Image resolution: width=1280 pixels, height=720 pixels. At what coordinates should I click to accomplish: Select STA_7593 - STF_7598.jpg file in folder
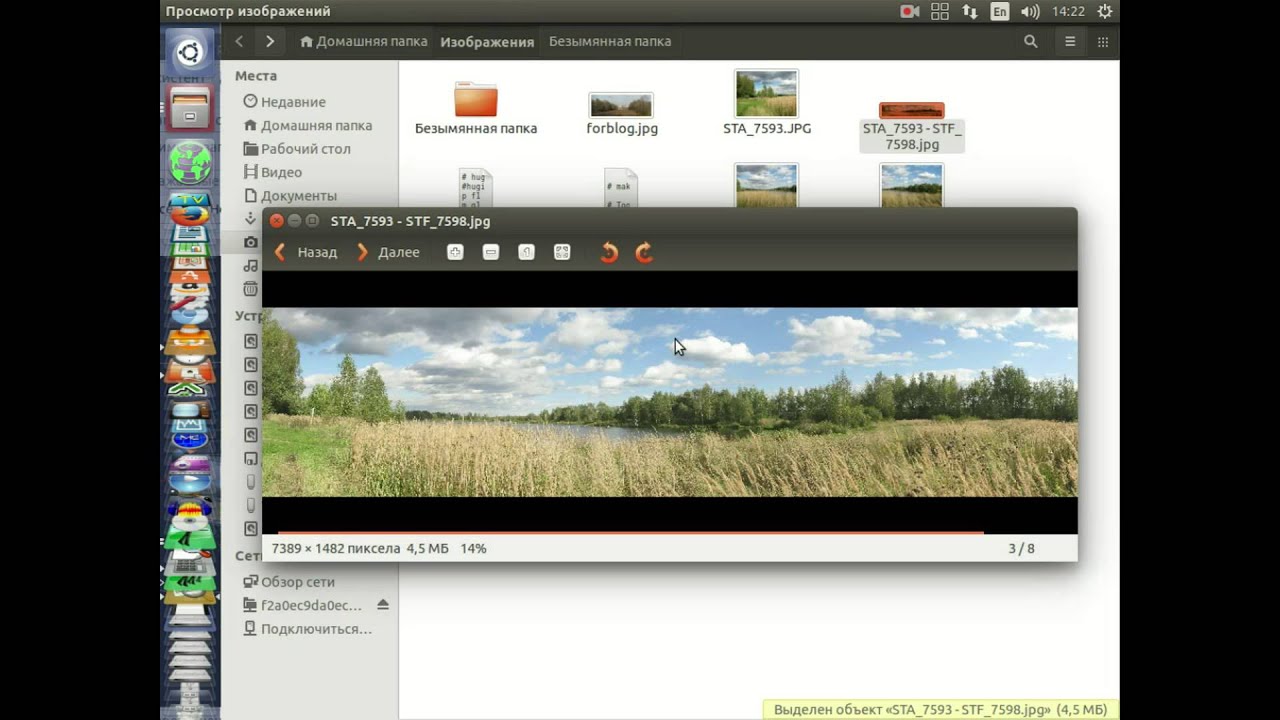(911, 127)
